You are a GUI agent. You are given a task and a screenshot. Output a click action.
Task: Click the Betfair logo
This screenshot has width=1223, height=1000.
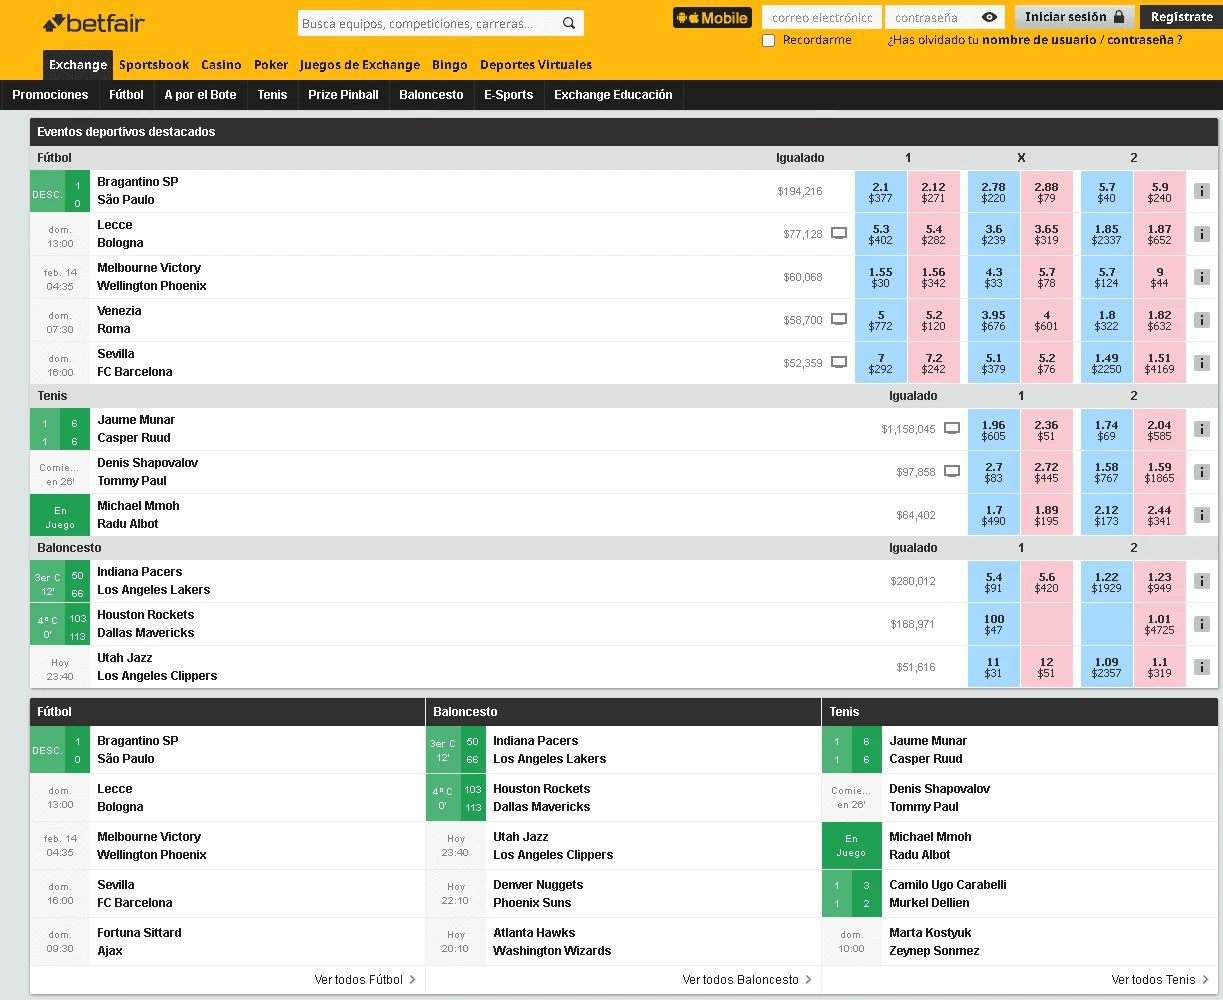94,22
